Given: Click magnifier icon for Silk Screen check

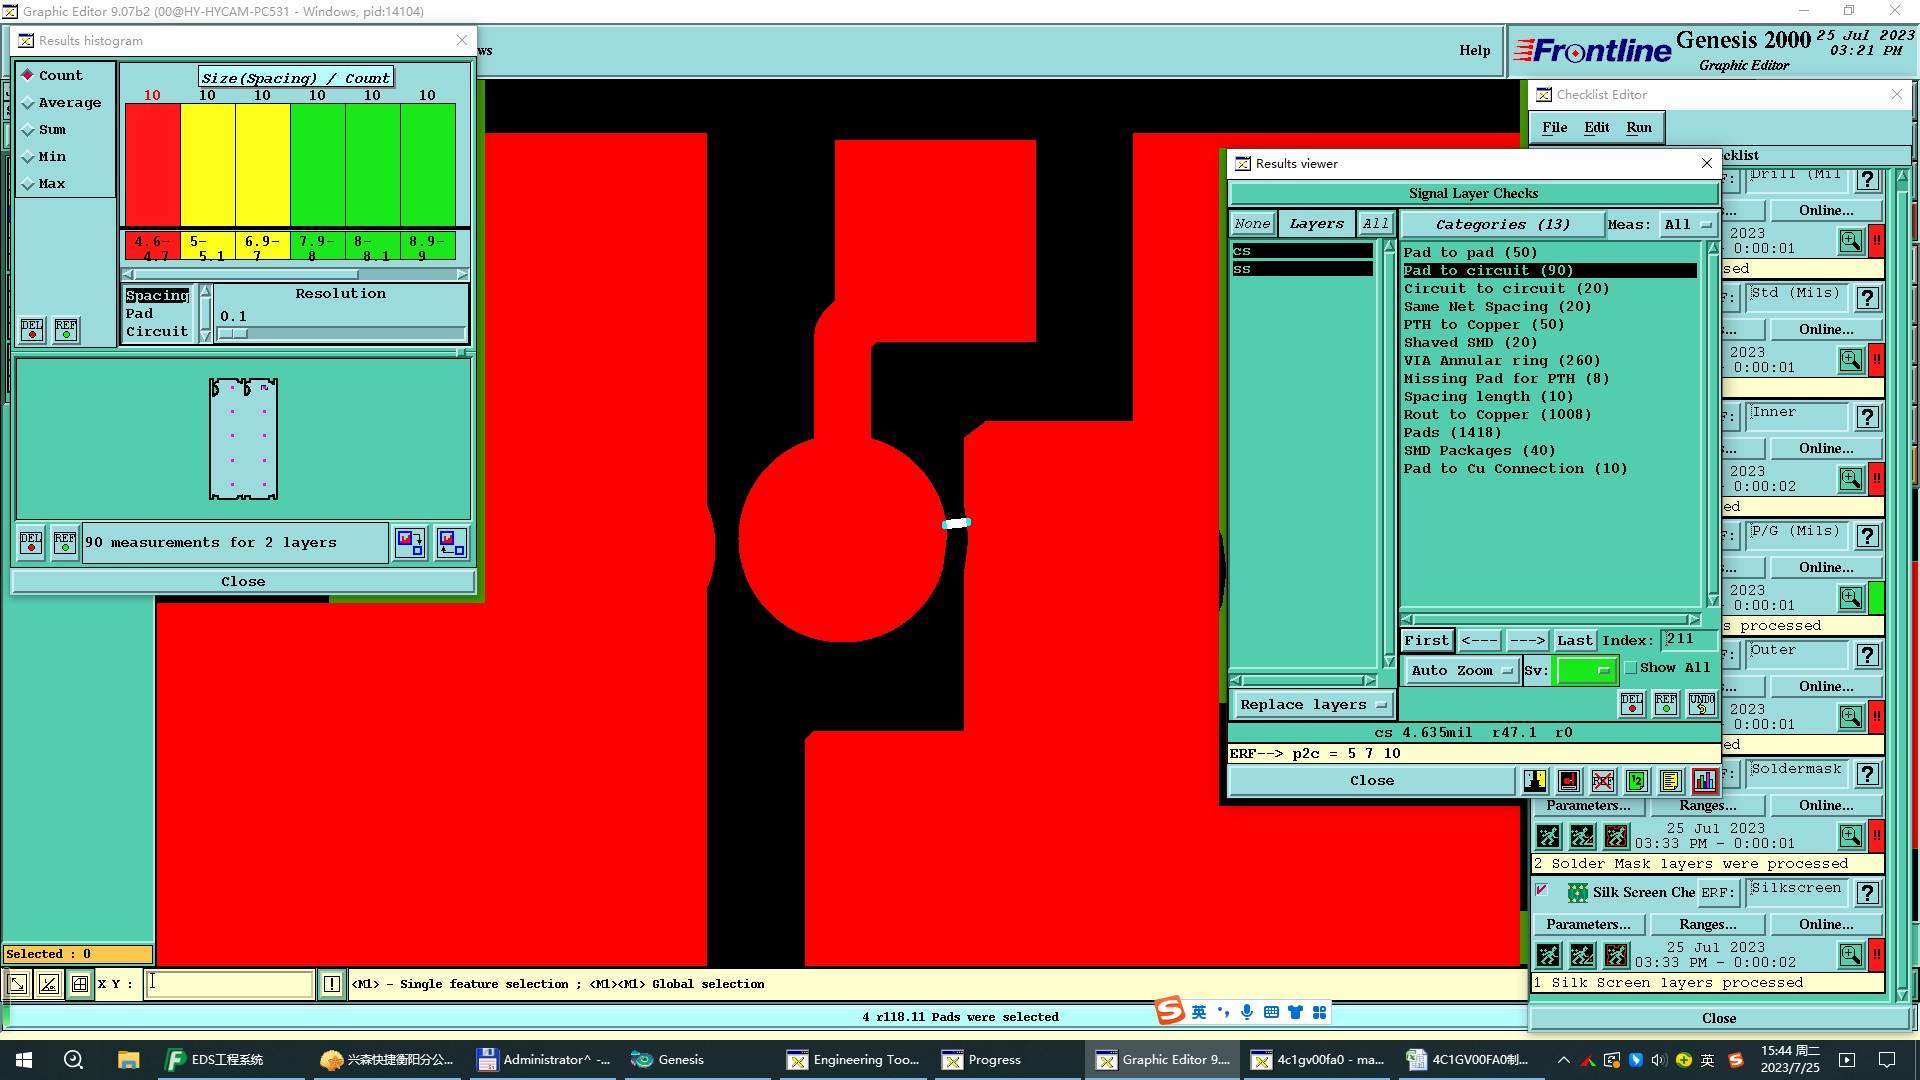Looking at the screenshot, I should click(1850, 954).
